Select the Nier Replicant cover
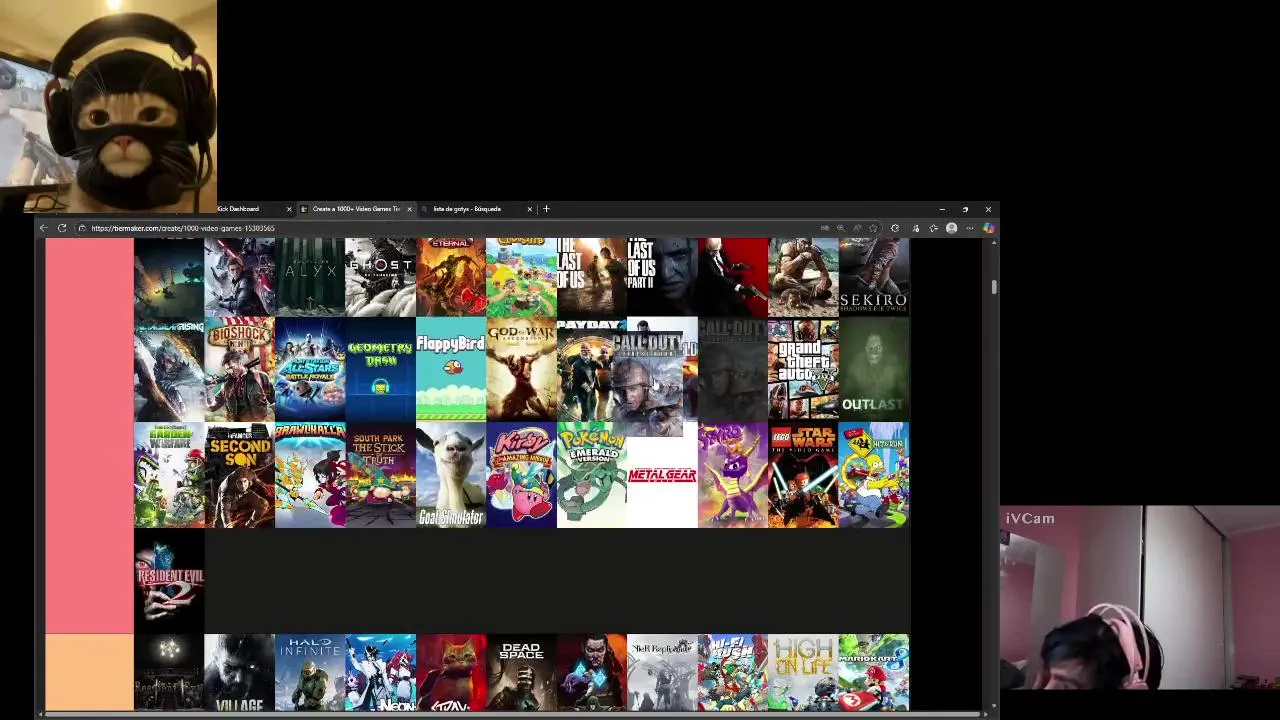 [x=662, y=673]
